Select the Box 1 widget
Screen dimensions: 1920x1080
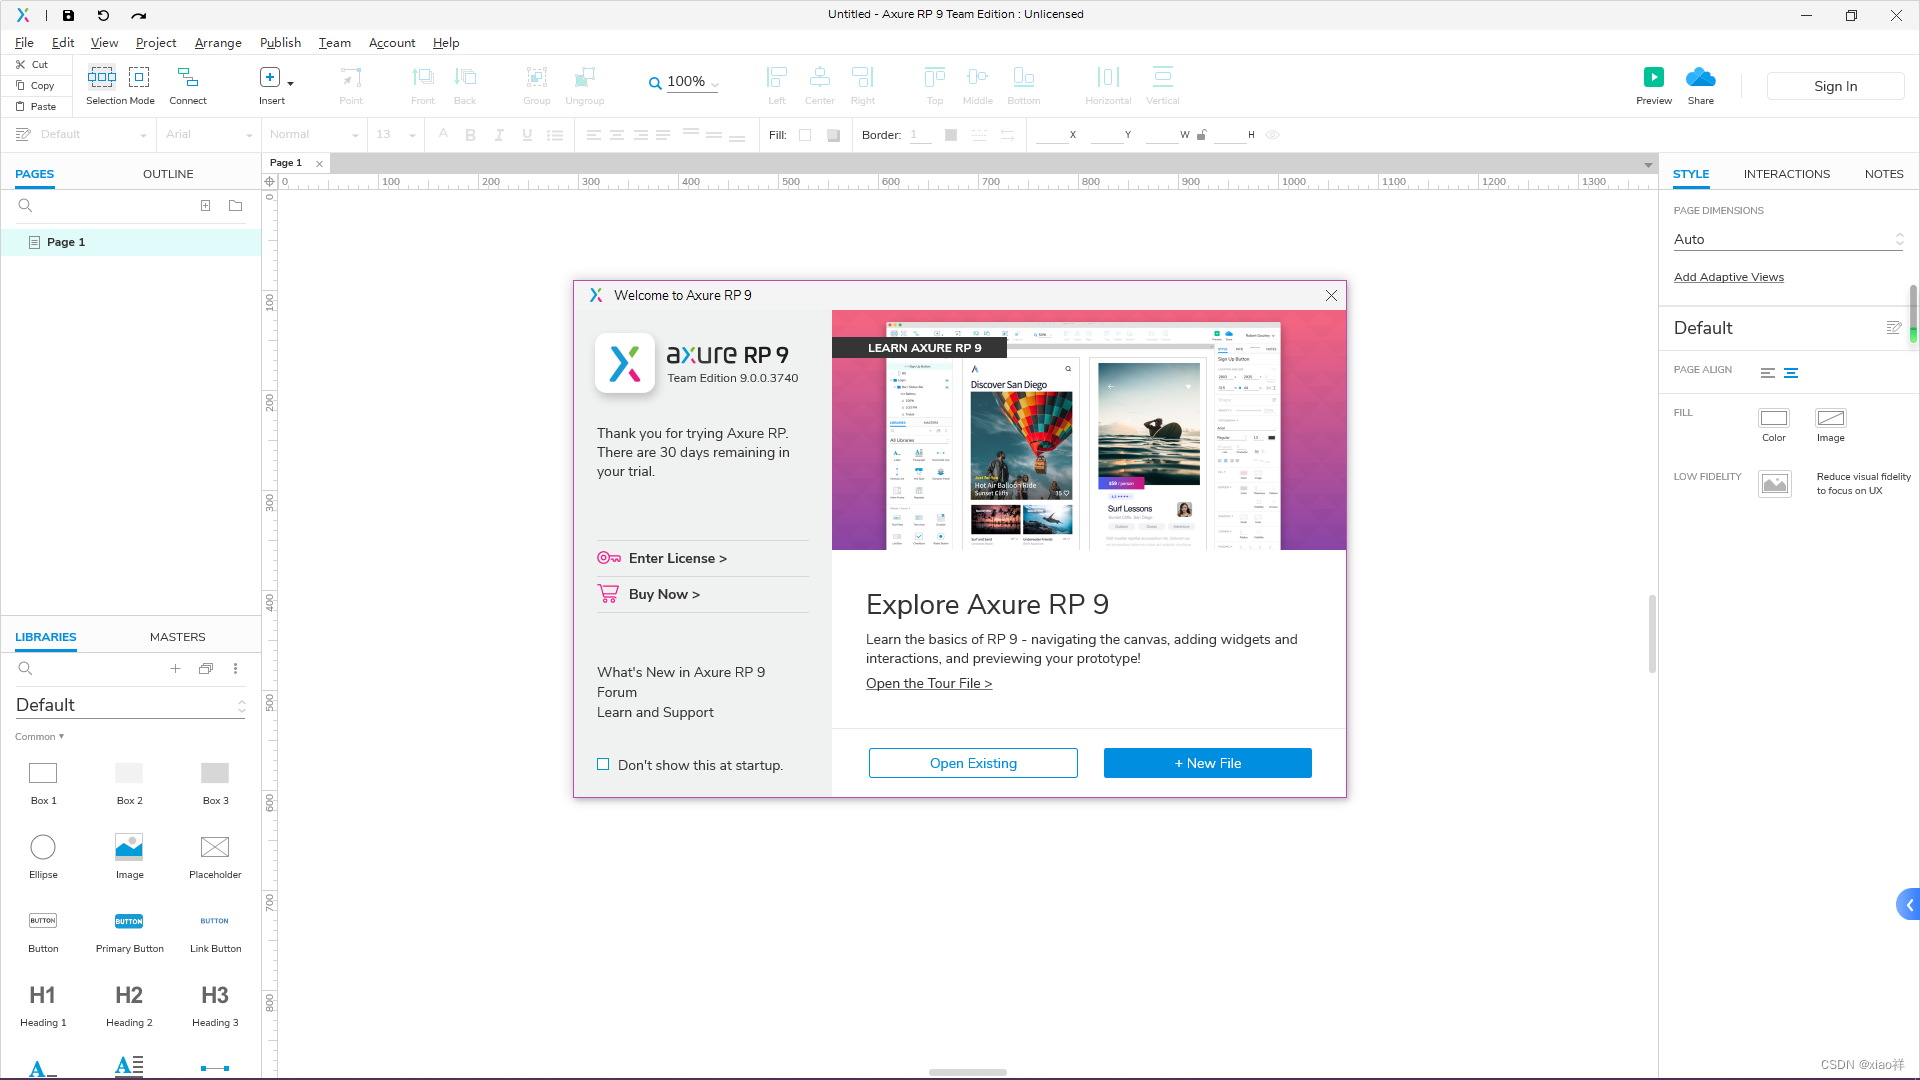(43, 783)
